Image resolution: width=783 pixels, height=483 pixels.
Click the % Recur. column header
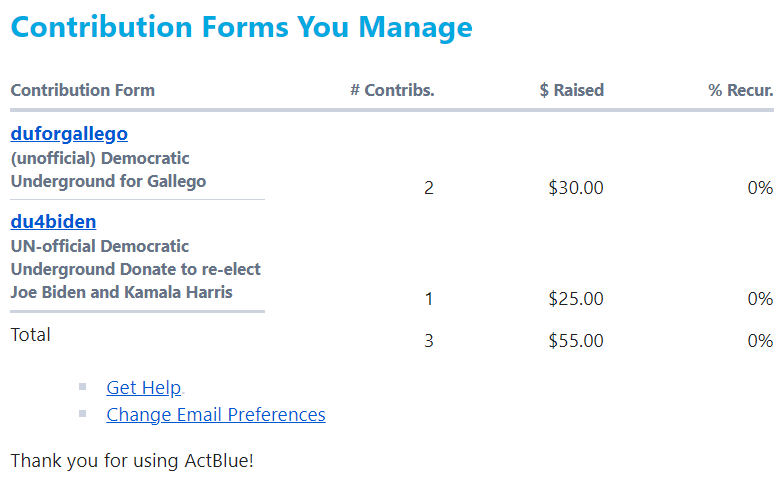pos(741,90)
